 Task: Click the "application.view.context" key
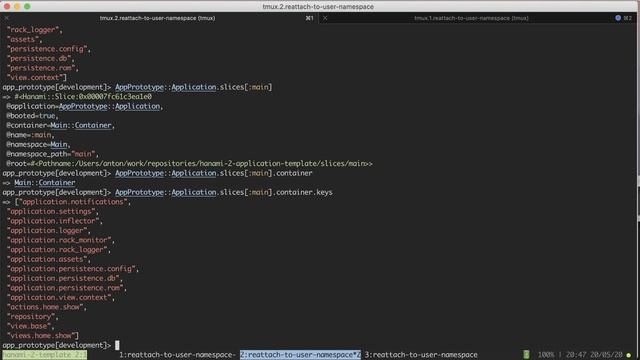coord(61,298)
